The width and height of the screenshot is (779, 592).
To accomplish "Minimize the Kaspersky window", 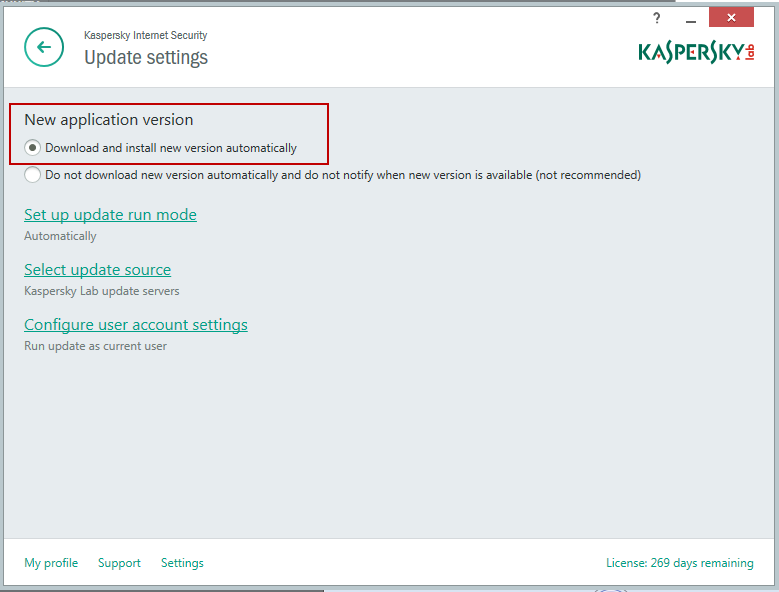I will pyautogui.click(x=691, y=21).
